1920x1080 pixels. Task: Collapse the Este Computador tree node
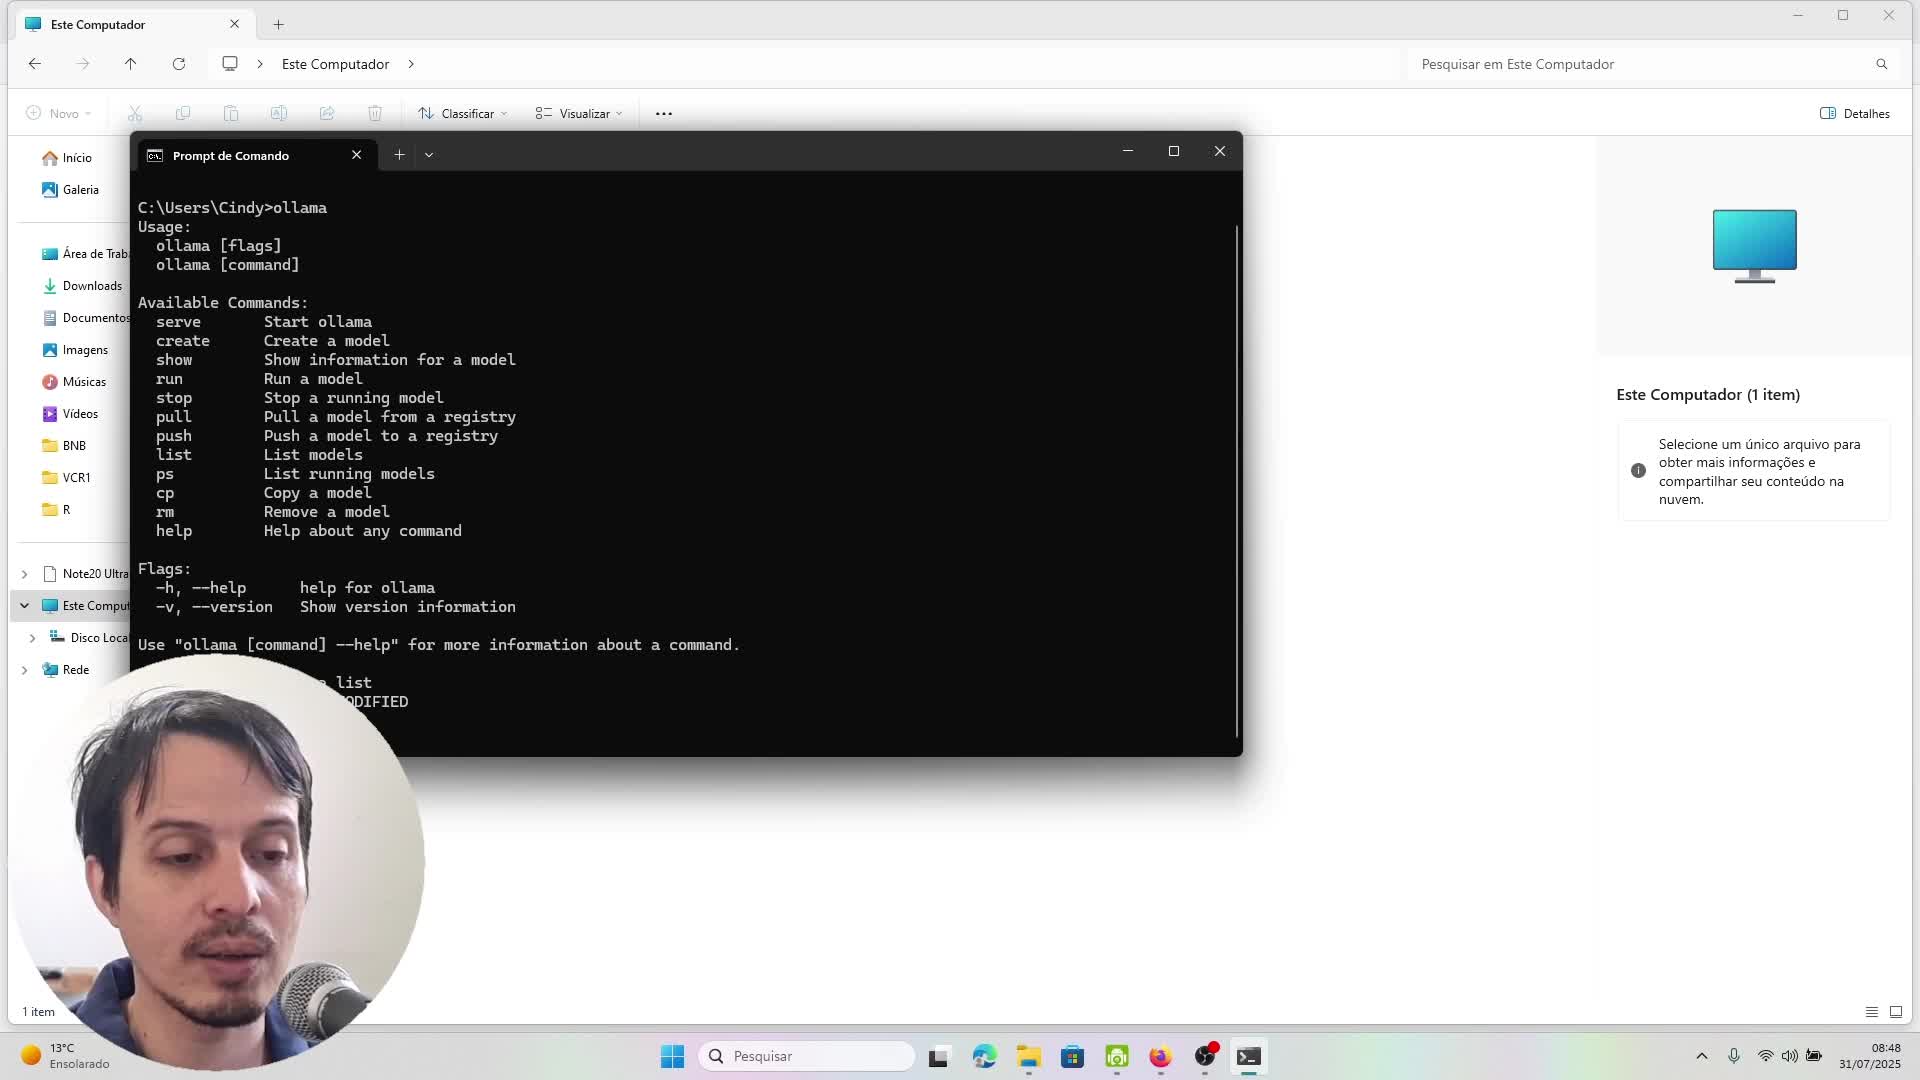(x=24, y=606)
